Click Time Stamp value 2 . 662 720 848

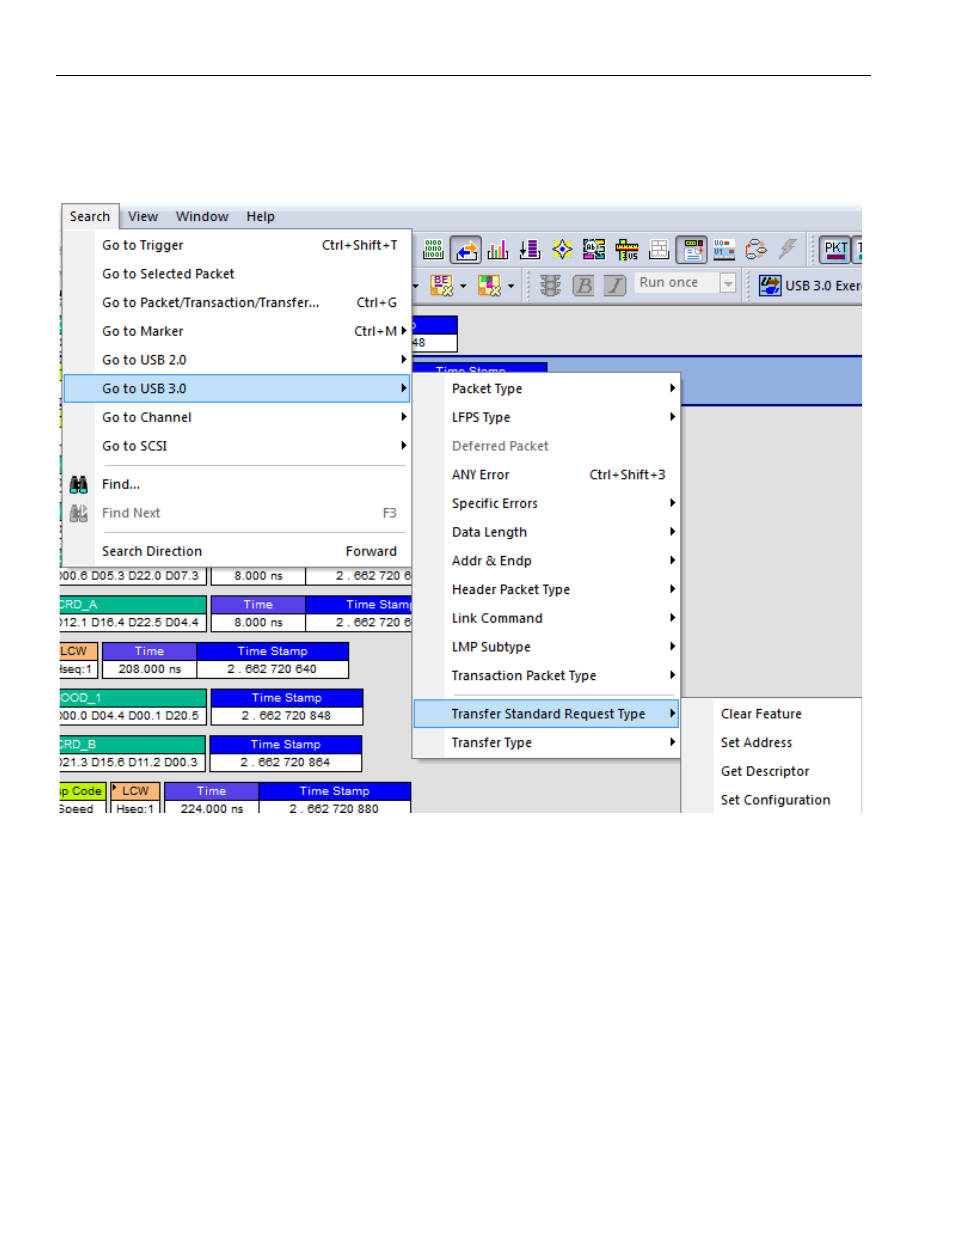[x=286, y=716]
